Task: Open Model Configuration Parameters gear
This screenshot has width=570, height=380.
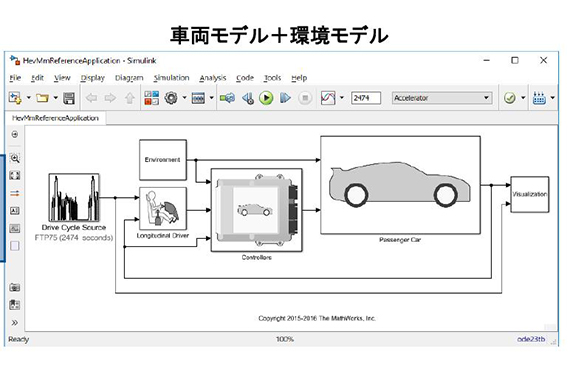Action: click(171, 98)
